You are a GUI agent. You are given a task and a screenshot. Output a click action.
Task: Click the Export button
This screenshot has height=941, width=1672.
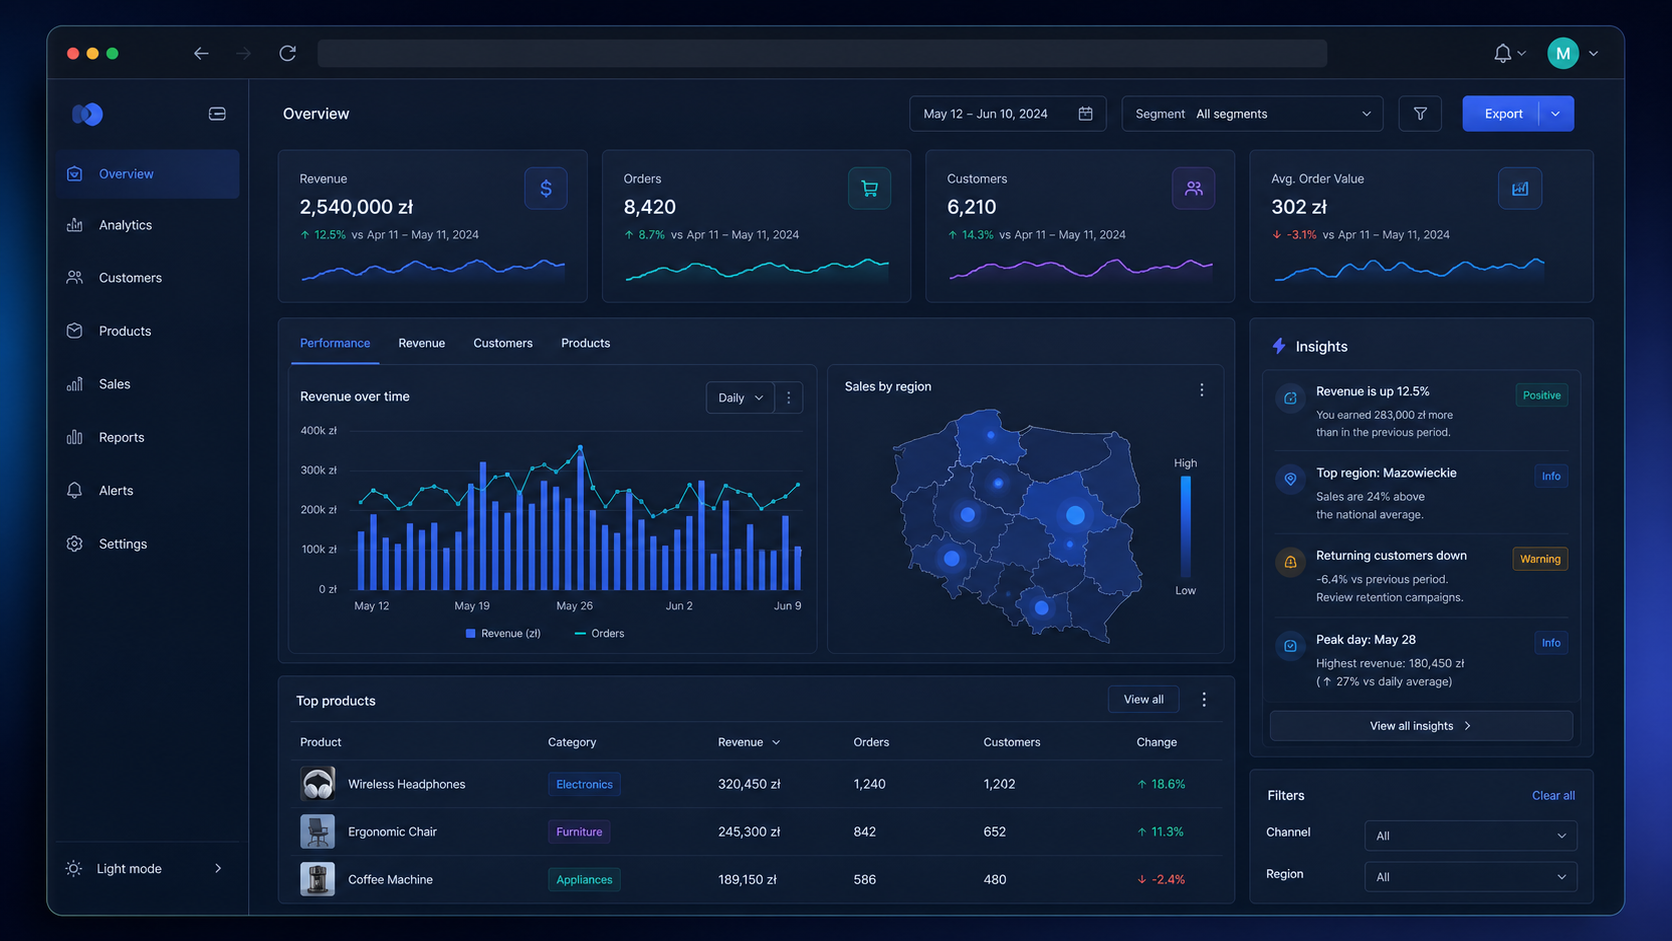1502,114
